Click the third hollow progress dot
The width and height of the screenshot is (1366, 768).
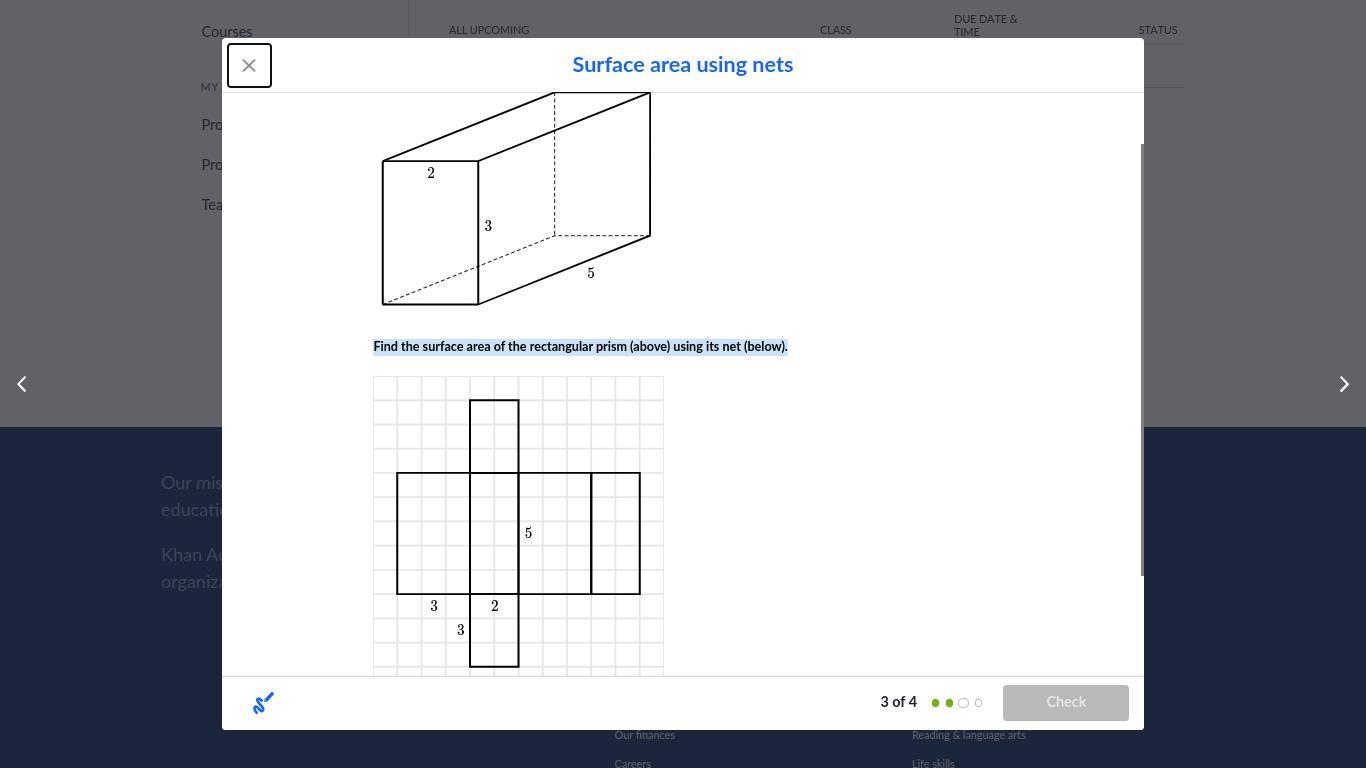tap(964, 703)
